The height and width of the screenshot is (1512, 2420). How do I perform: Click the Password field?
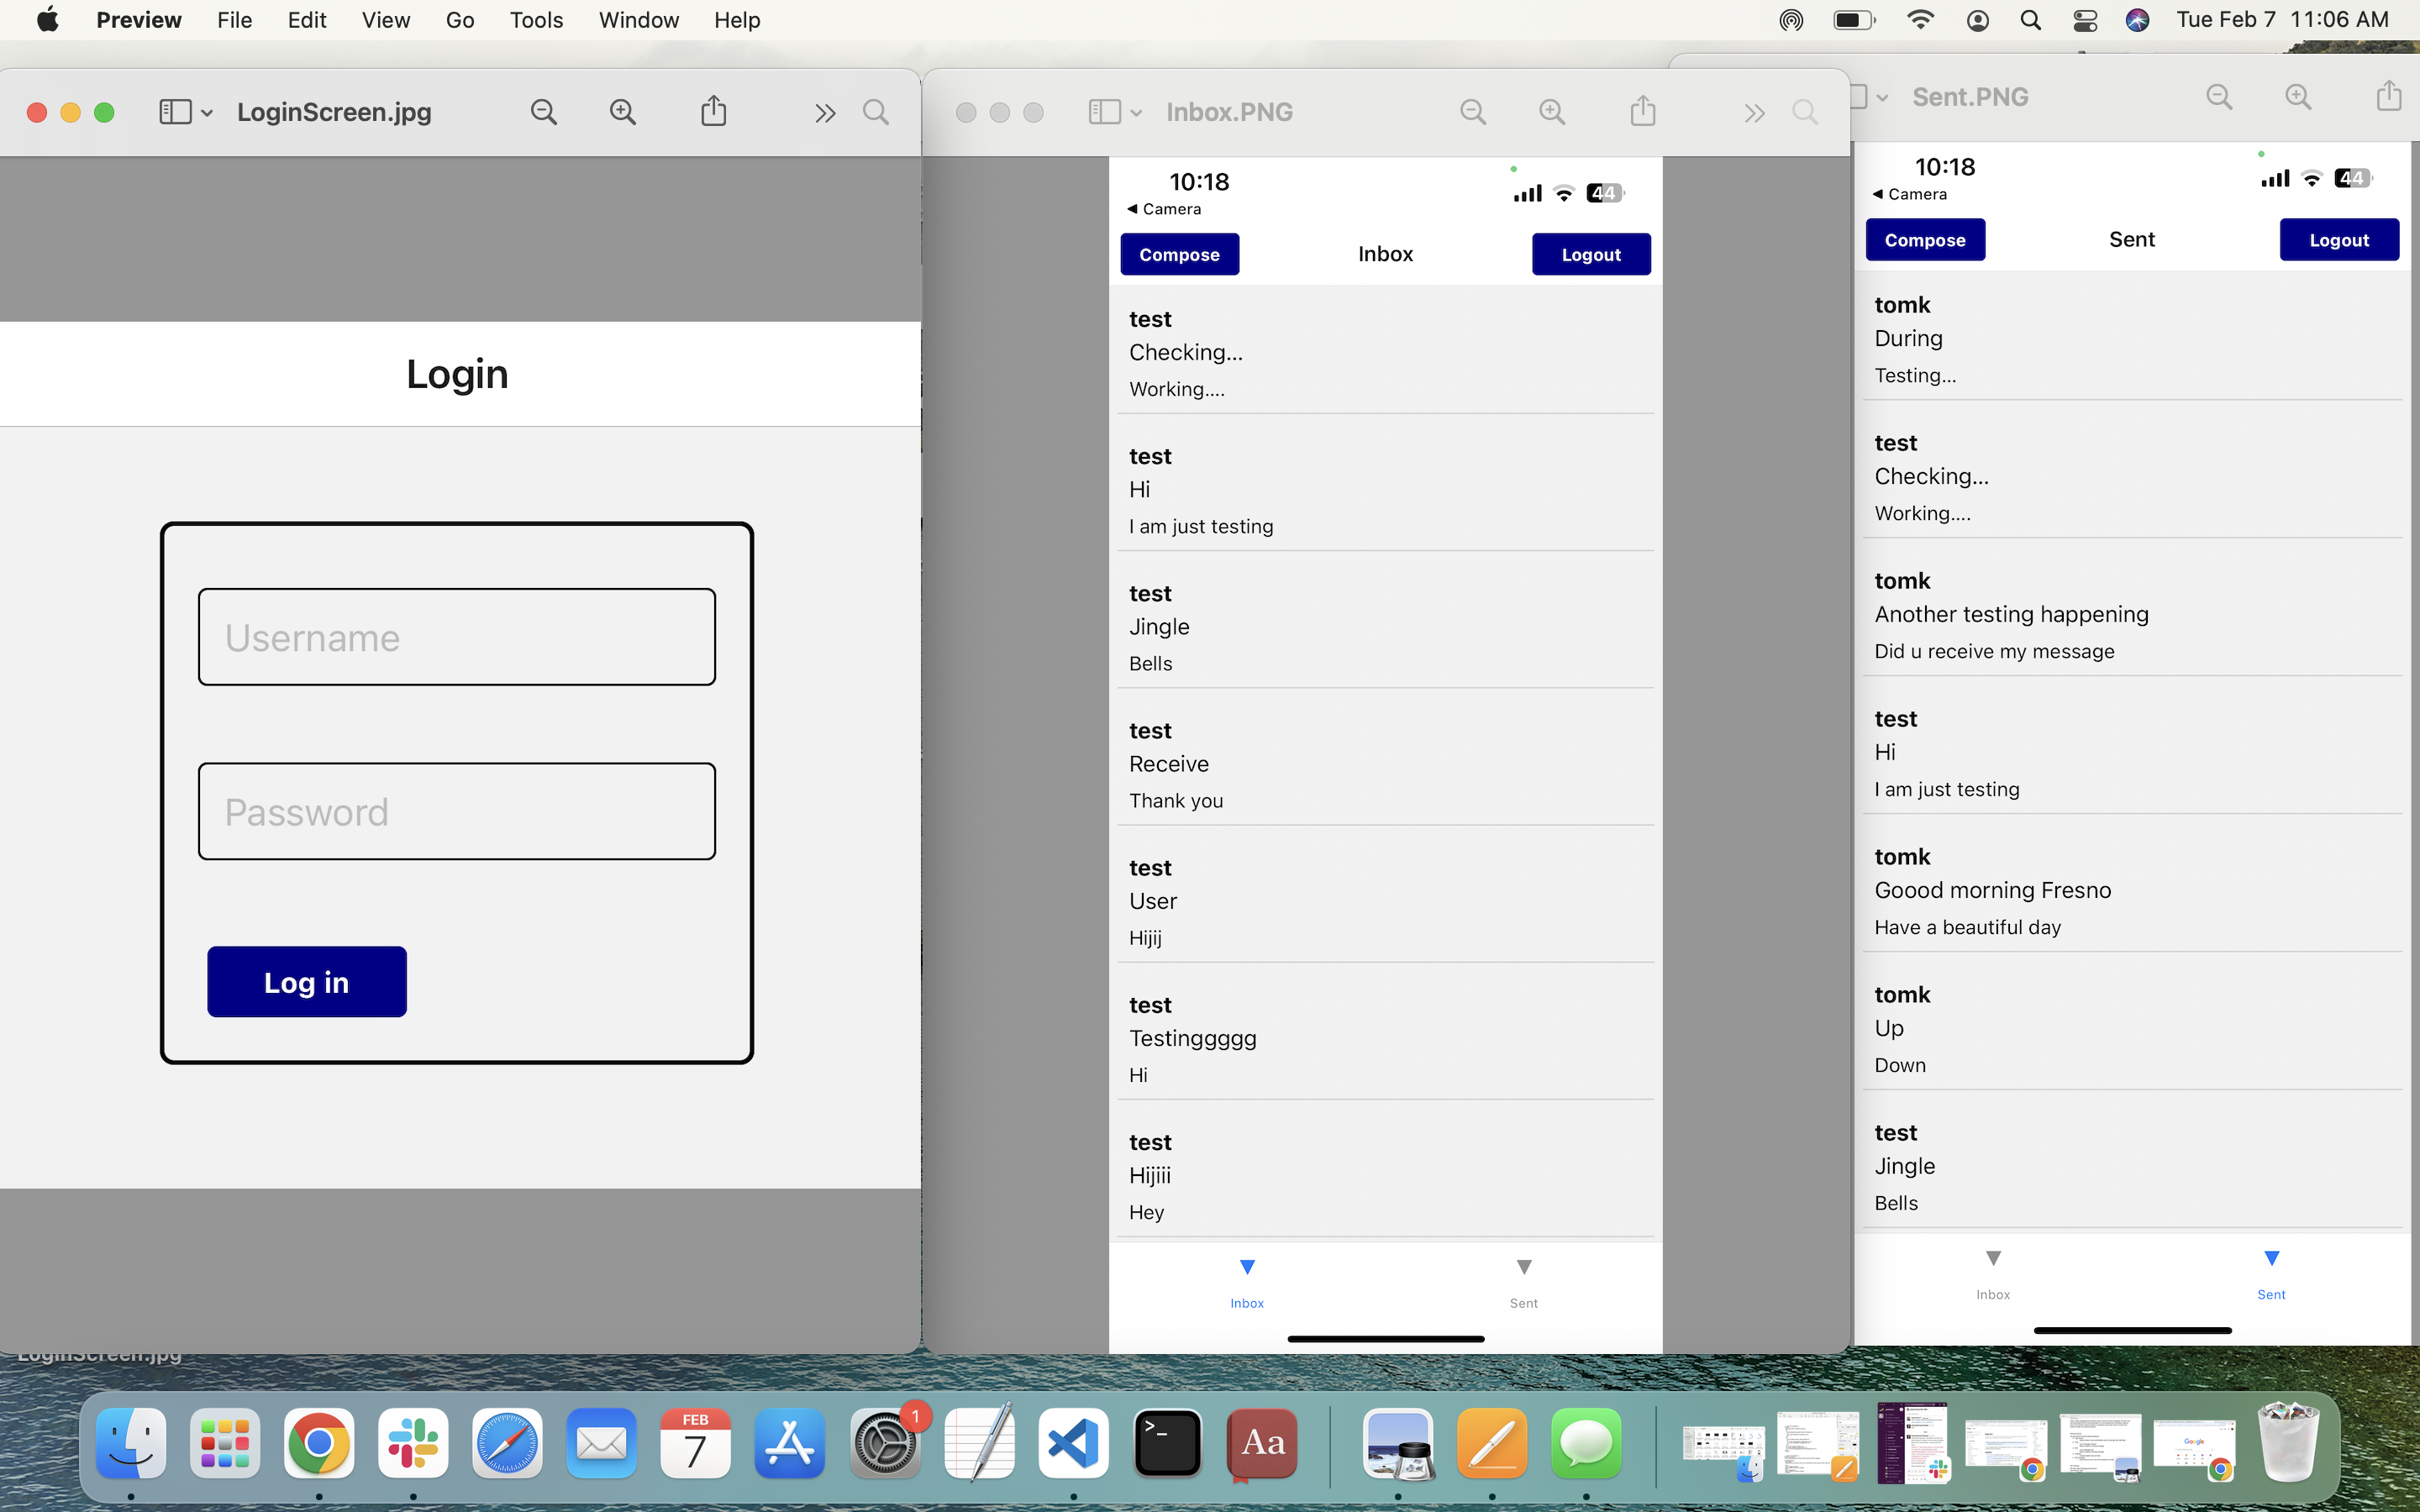pyautogui.click(x=457, y=811)
